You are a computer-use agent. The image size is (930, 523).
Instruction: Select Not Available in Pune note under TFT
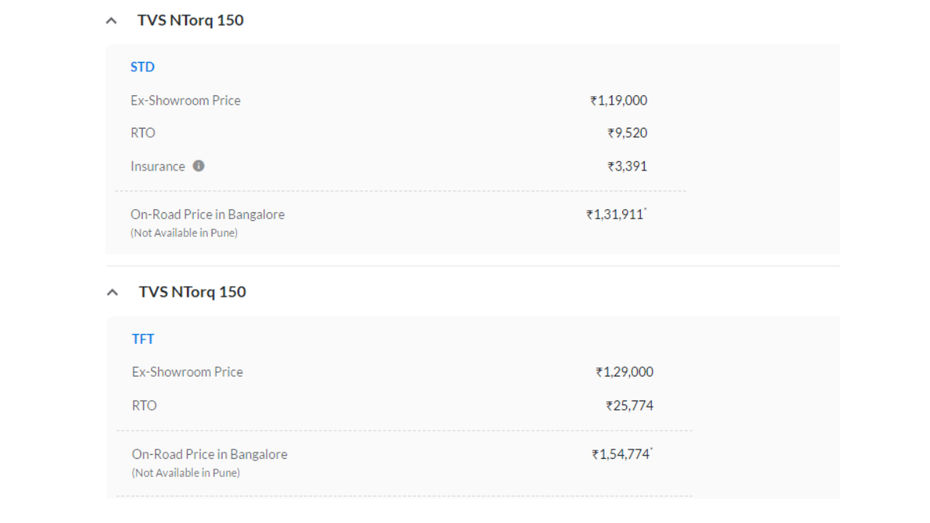(186, 473)
